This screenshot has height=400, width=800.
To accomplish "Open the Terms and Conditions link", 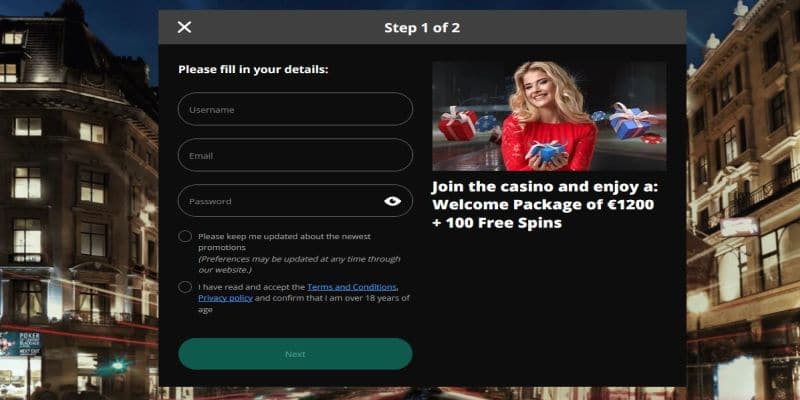I will pyautogui.click(x=352, y=287).
